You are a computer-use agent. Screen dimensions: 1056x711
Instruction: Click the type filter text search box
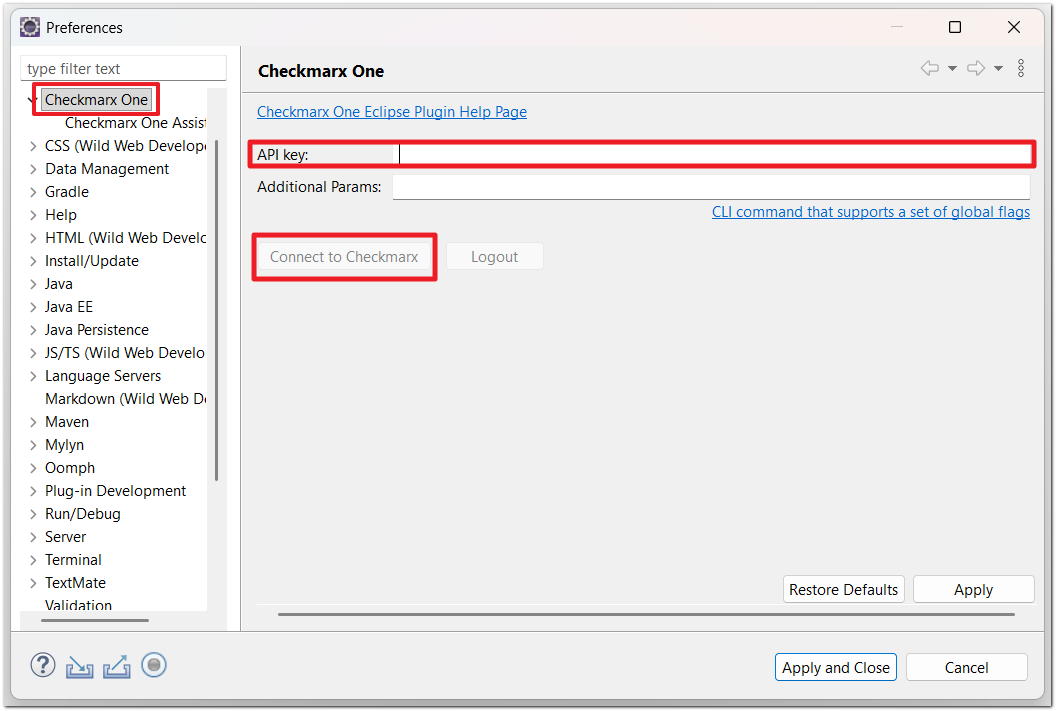click(x=123, y=69)
